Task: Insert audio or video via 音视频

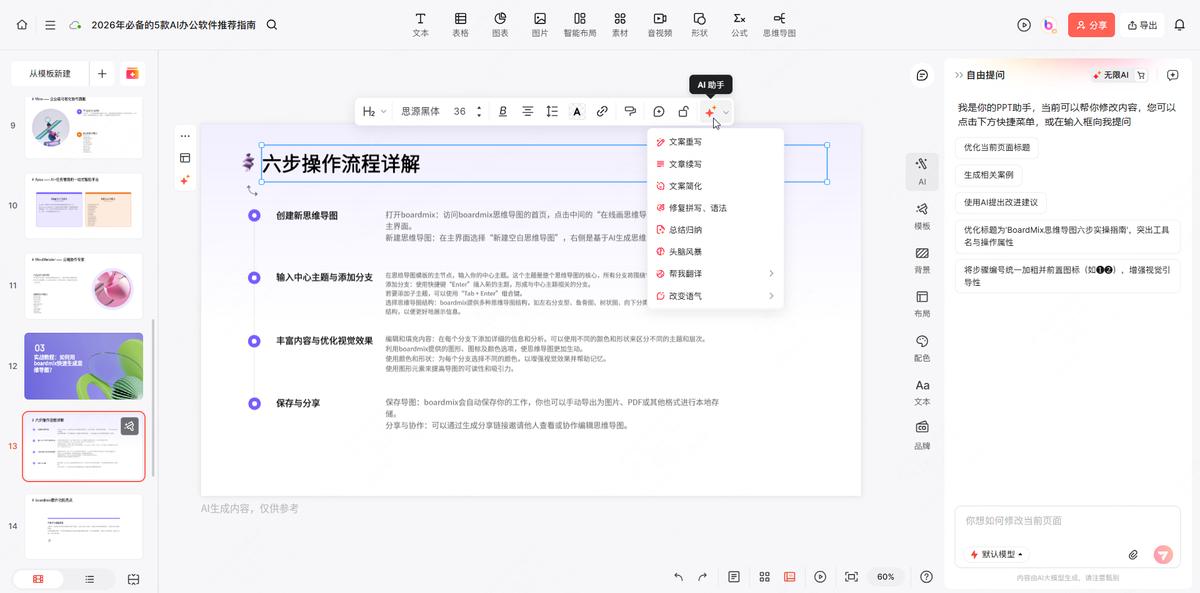Action: pos(660,25)
